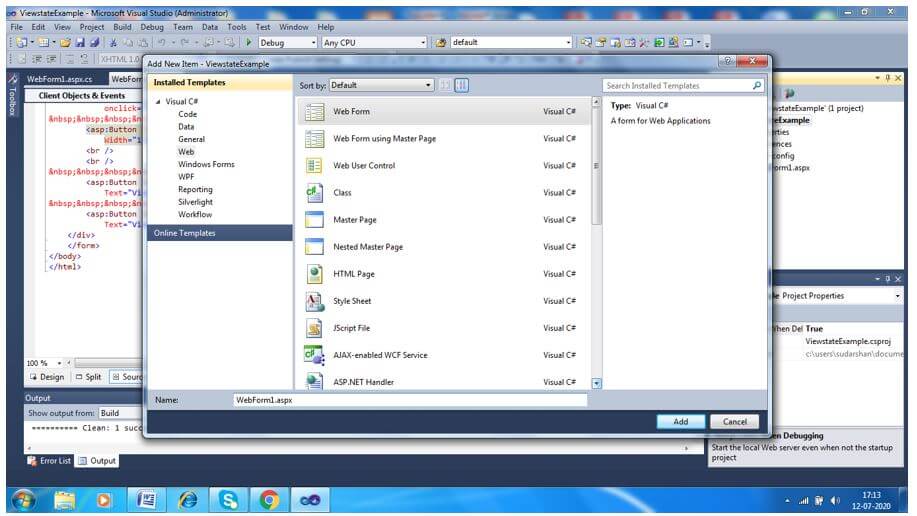Click the Cancel button in dialog
This screenshot has height=516, width=917.
[x=735, y=422]
